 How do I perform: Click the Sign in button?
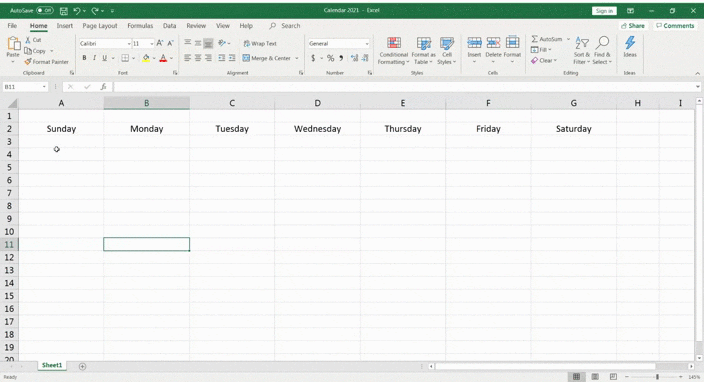pos(604,11)
